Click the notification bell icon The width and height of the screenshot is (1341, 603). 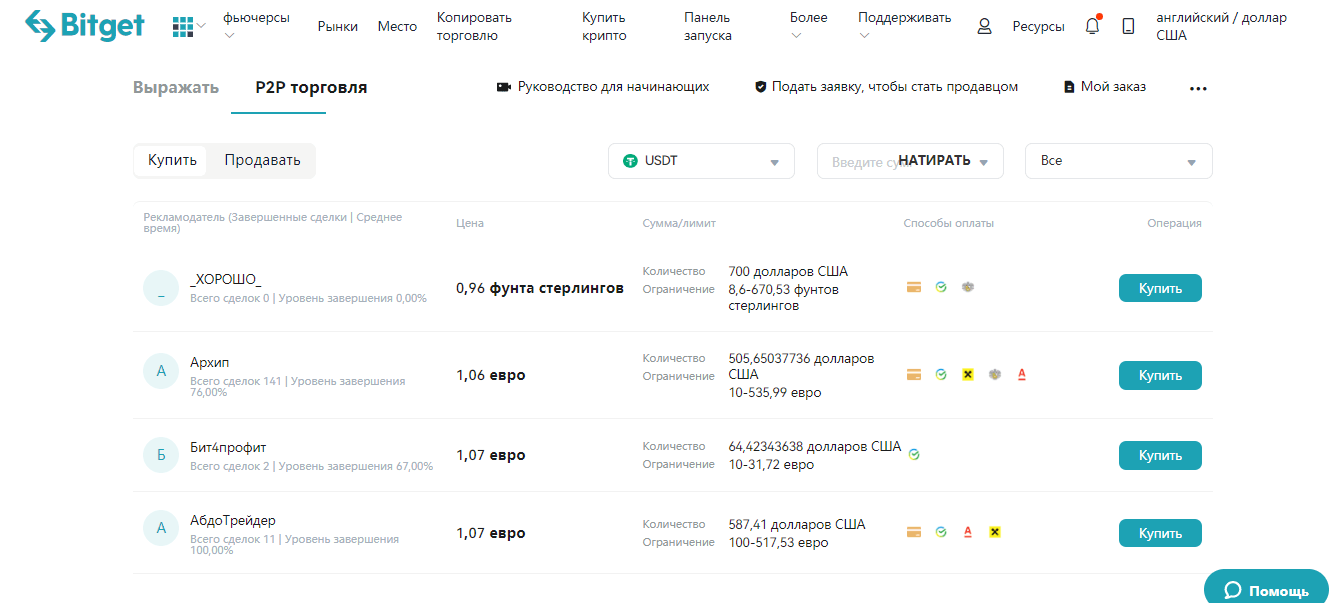[1092, 27]
